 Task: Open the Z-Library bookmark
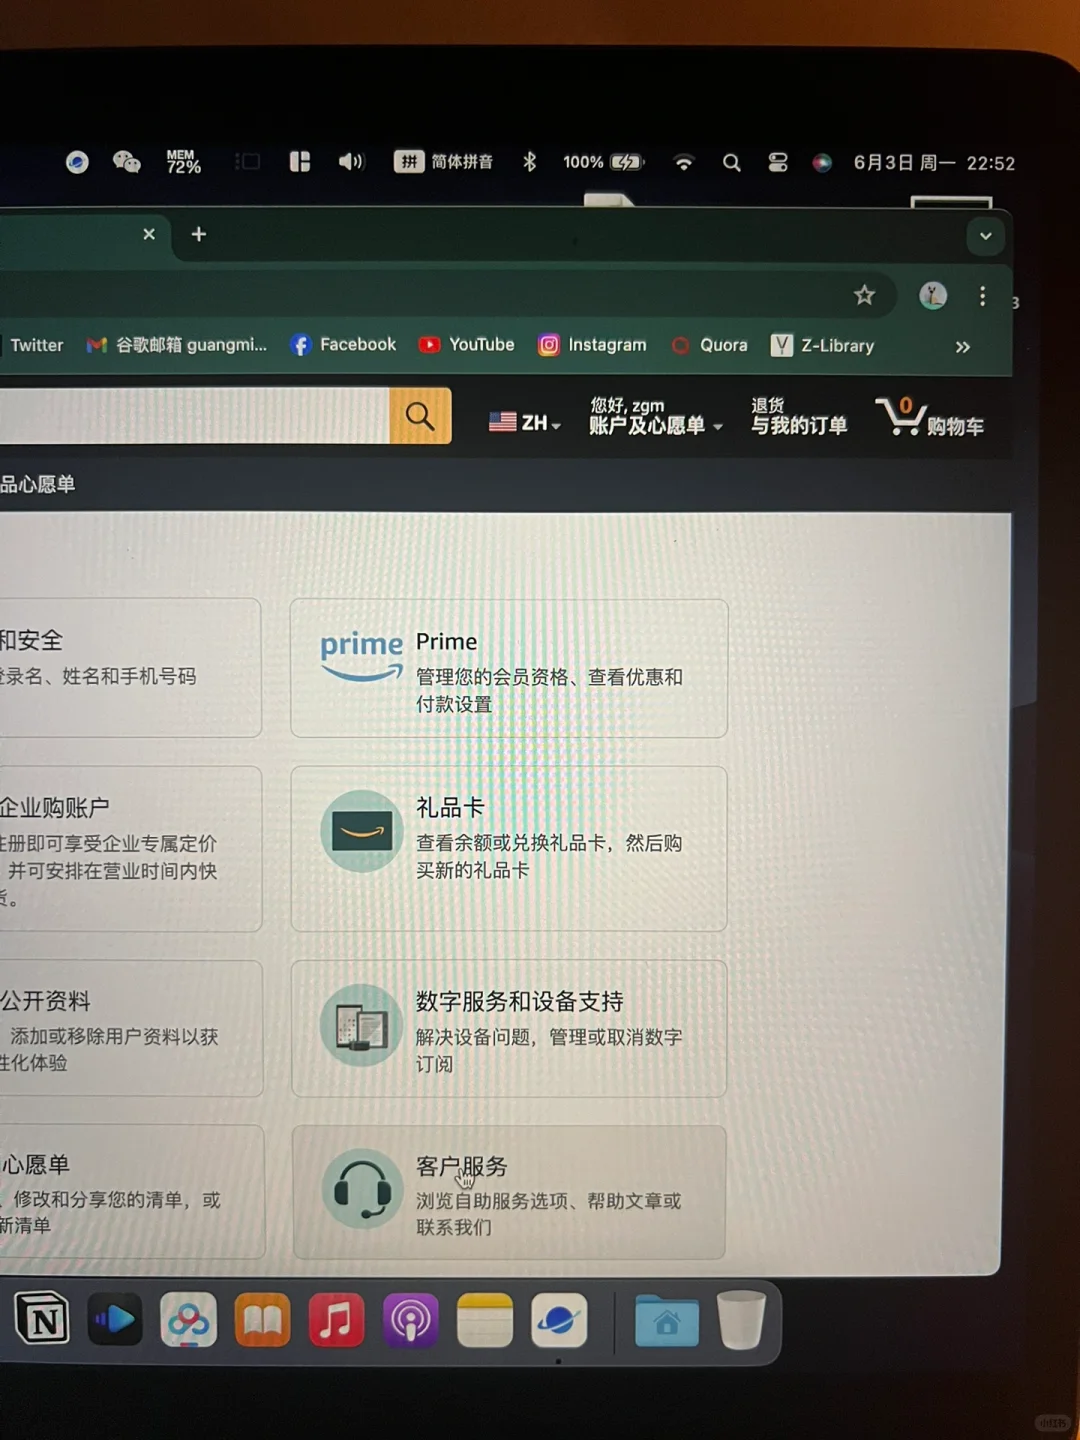pos(823,346)
